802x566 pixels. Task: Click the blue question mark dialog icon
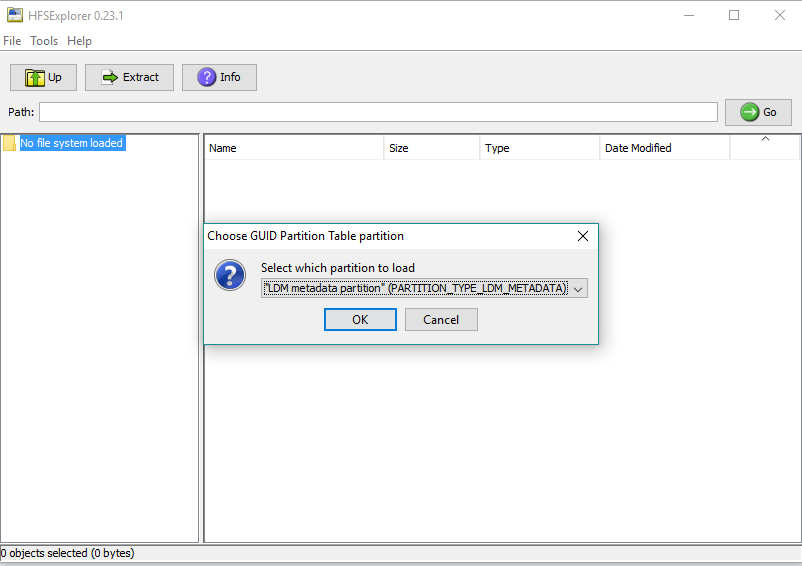pyautogui.click(x=230, y=275)
